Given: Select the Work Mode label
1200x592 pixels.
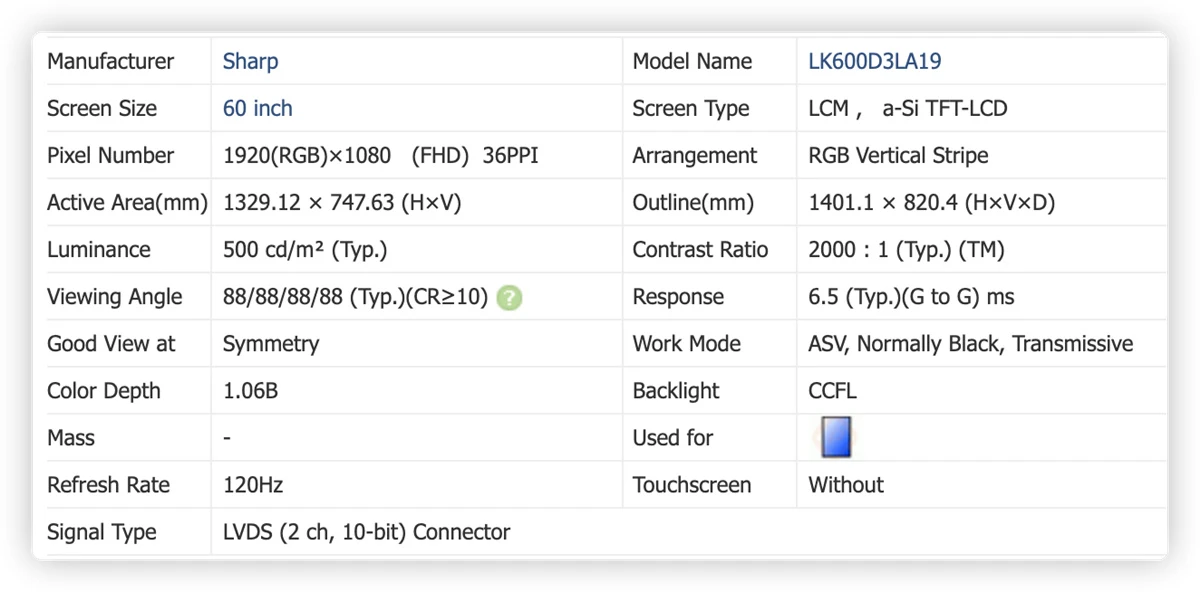Looking at the screenshot, I should (x=687, y=344).
